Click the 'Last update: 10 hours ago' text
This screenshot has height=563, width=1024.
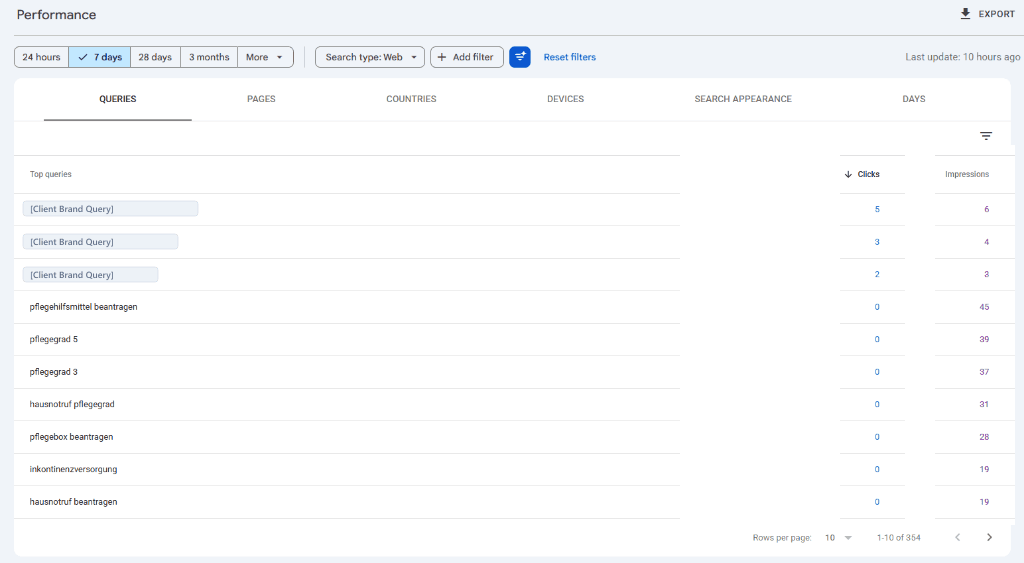963,57
